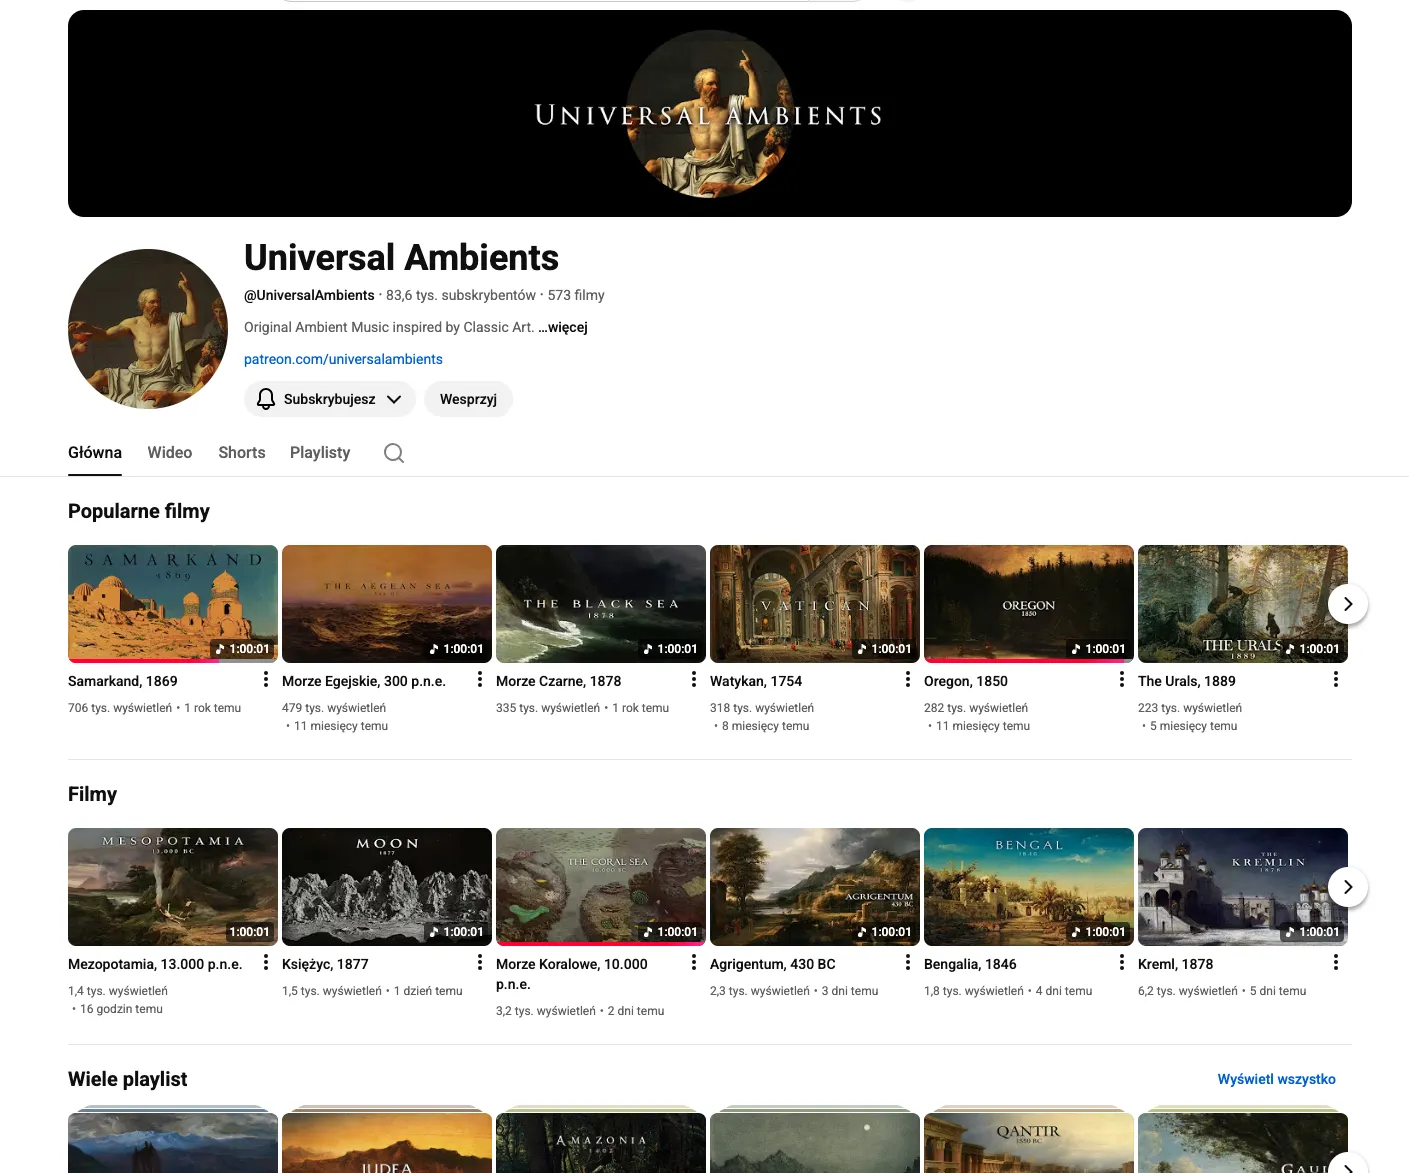The image size is (1409, 1173).
Task: Open options menu for Kreml, 1878
Action: coord(1335,962)
